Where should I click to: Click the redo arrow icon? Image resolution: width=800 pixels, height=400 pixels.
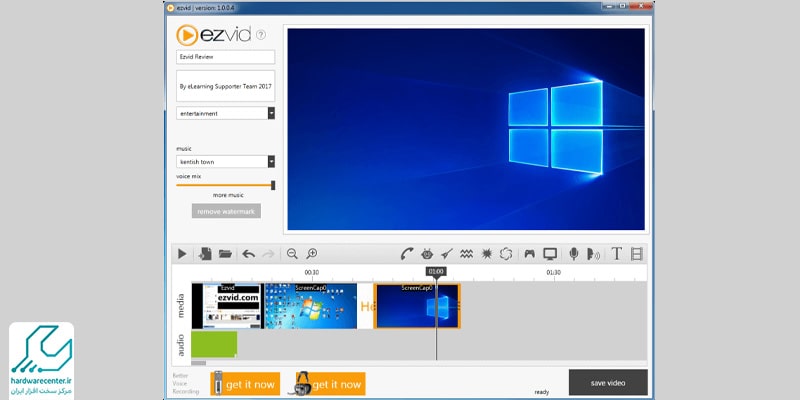pos(268,254)
